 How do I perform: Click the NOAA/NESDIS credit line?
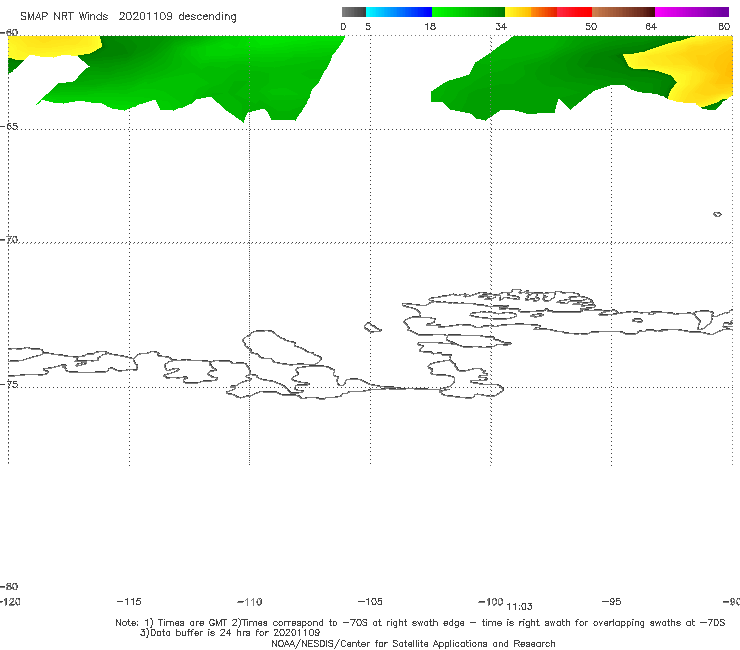coord(413,643)
